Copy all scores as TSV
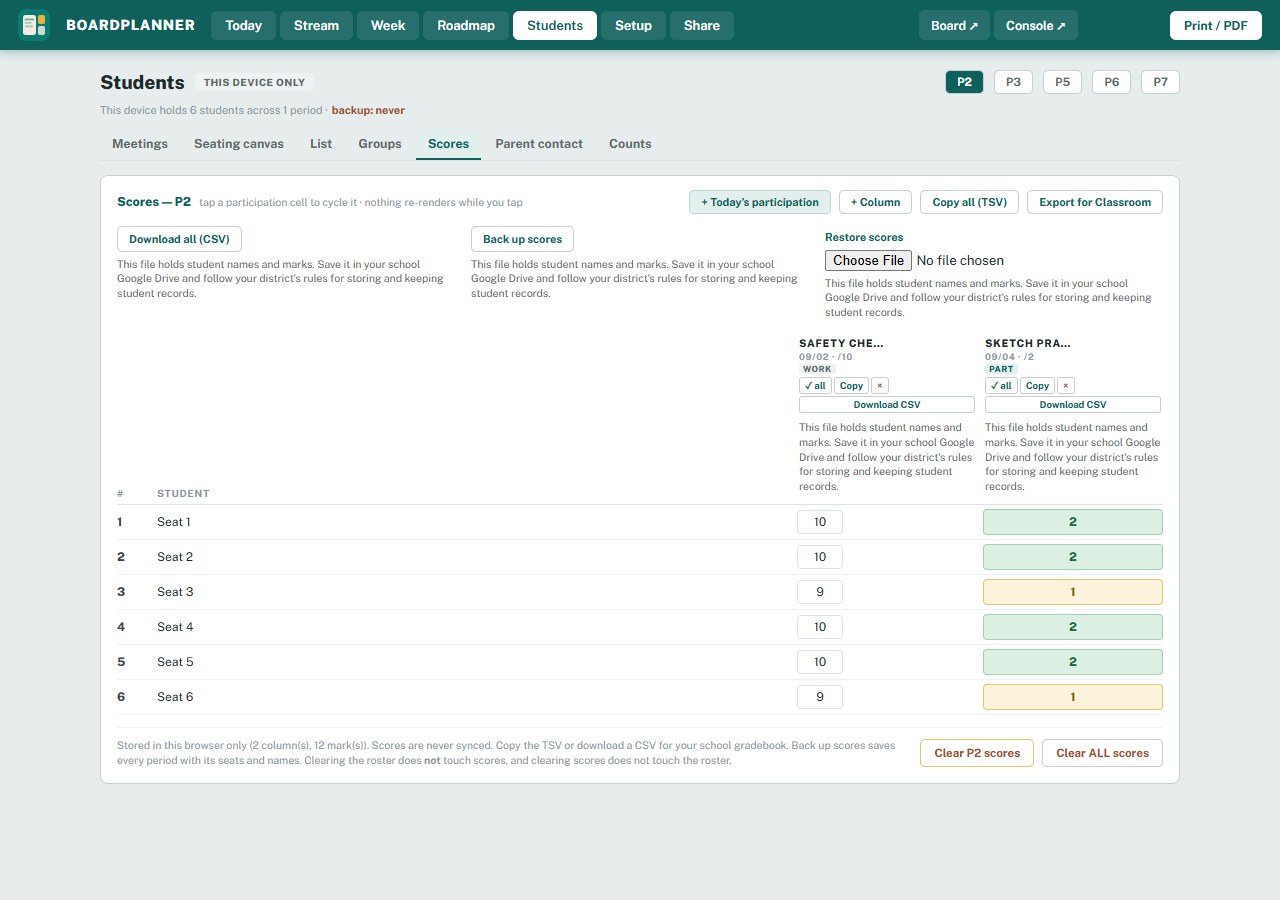Screen dimensions: 1280x900 point(969,202)
